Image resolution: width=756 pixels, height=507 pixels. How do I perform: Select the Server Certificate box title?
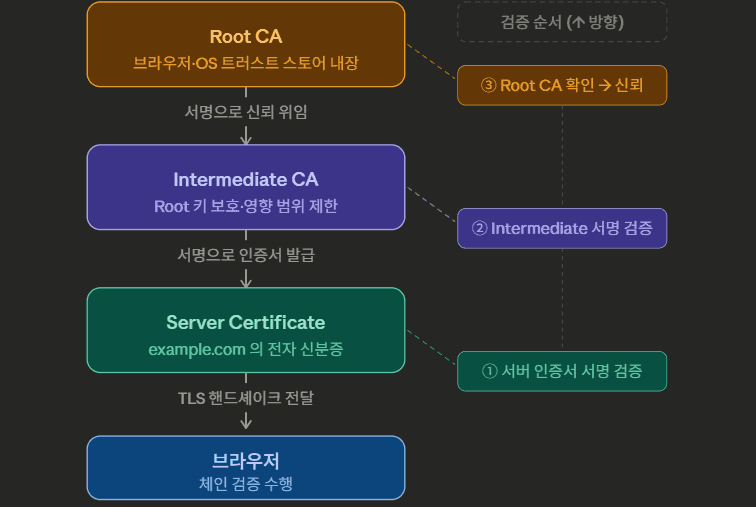tap(246, 322)
